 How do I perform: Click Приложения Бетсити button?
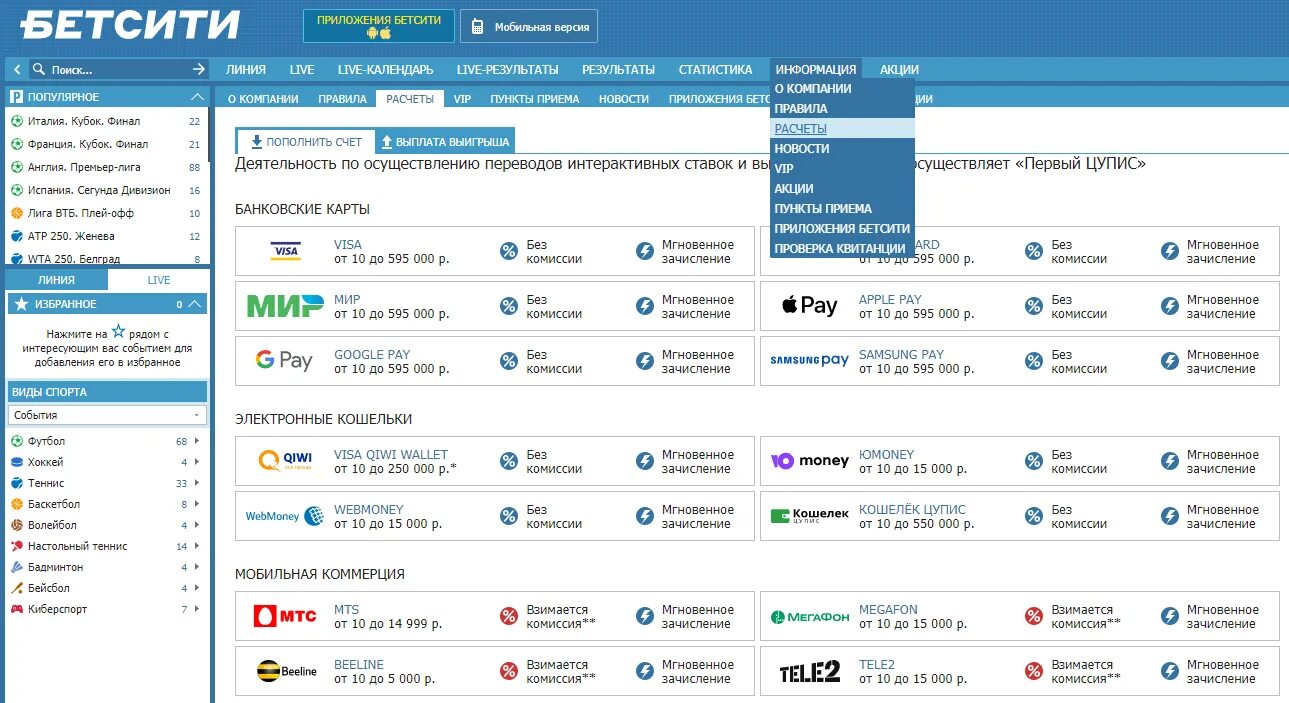click(x=379, y=26)
